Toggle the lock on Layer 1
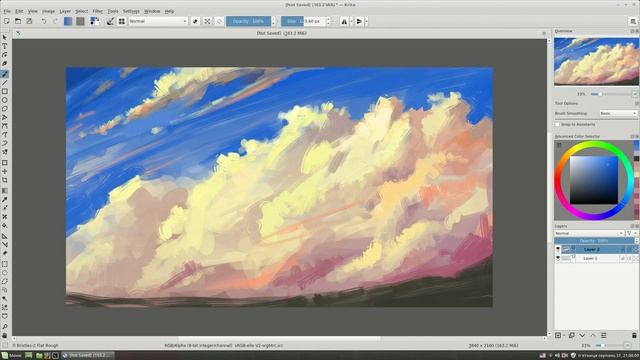 (623, 258)
